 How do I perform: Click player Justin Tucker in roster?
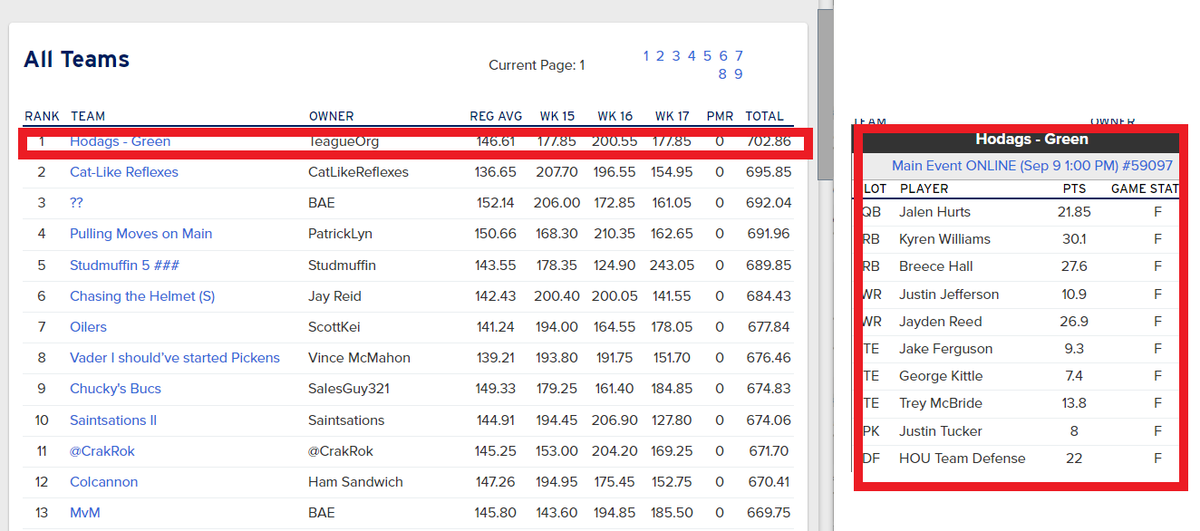(941, 431)
